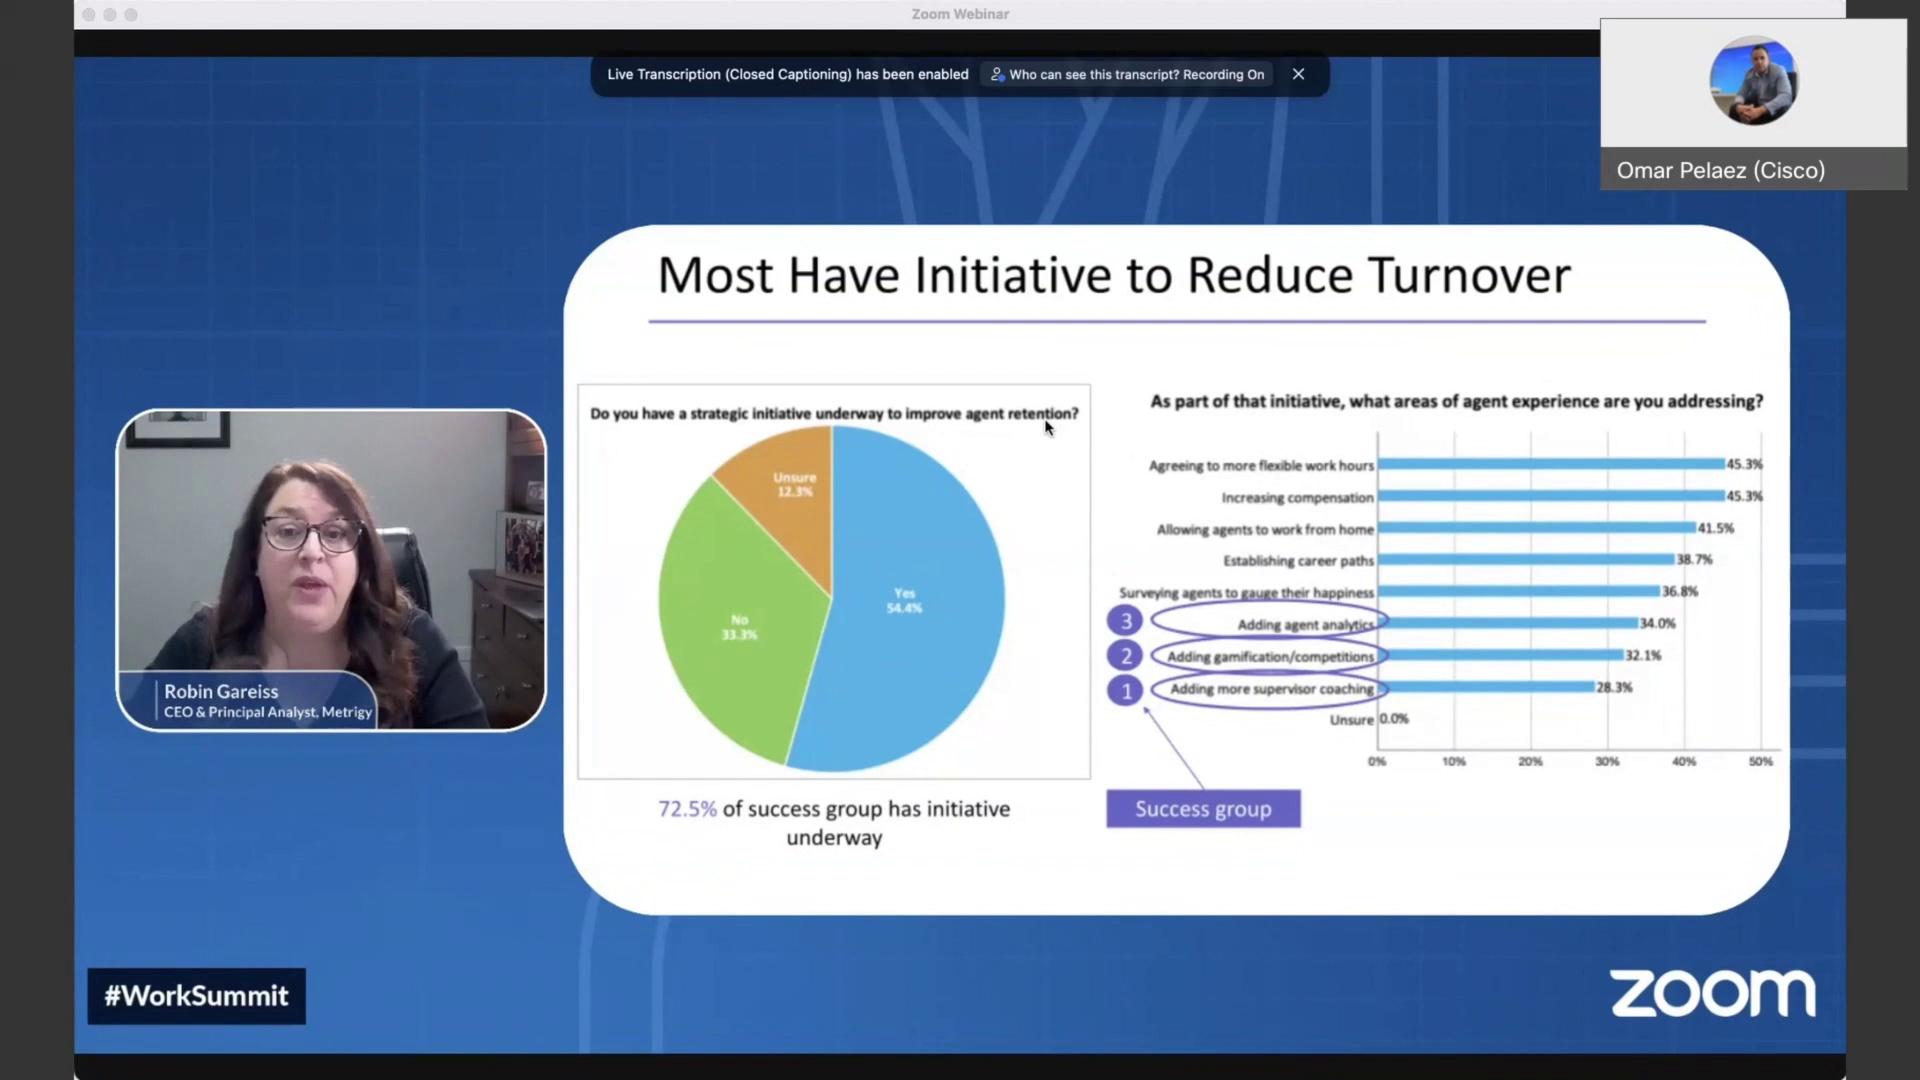The height and width of the screenshot is (1080, 1920).
Task: Click the 36.8% bar value
Action: tap(1680, 592)
